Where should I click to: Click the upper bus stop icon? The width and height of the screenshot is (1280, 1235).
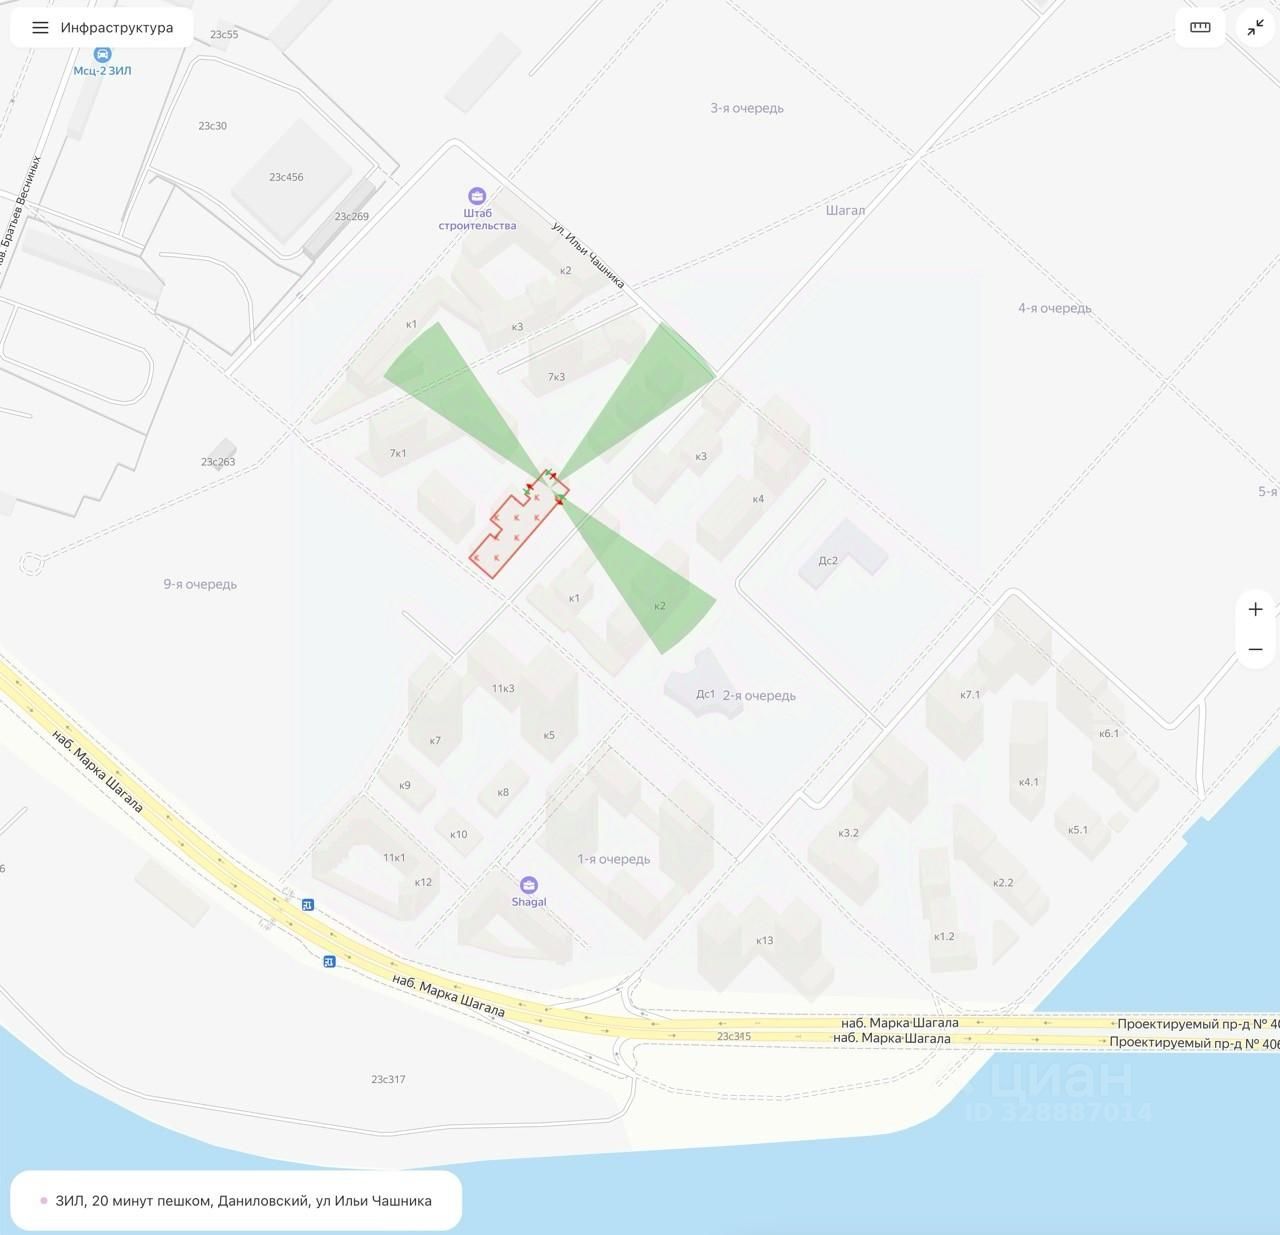(308, 904)
